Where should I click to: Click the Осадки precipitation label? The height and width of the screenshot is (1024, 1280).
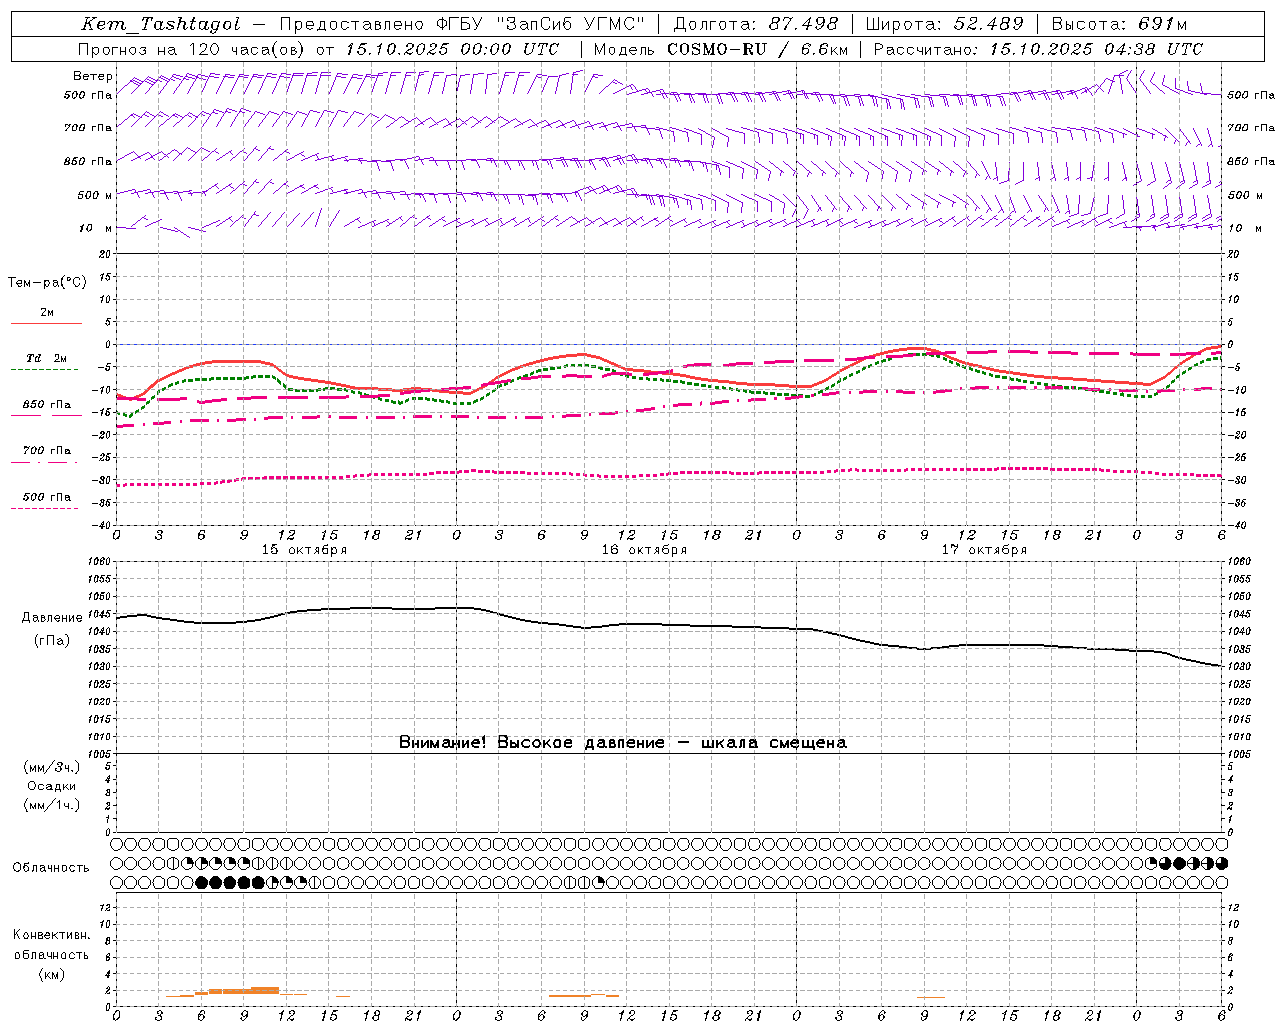(x=52, y=786)
